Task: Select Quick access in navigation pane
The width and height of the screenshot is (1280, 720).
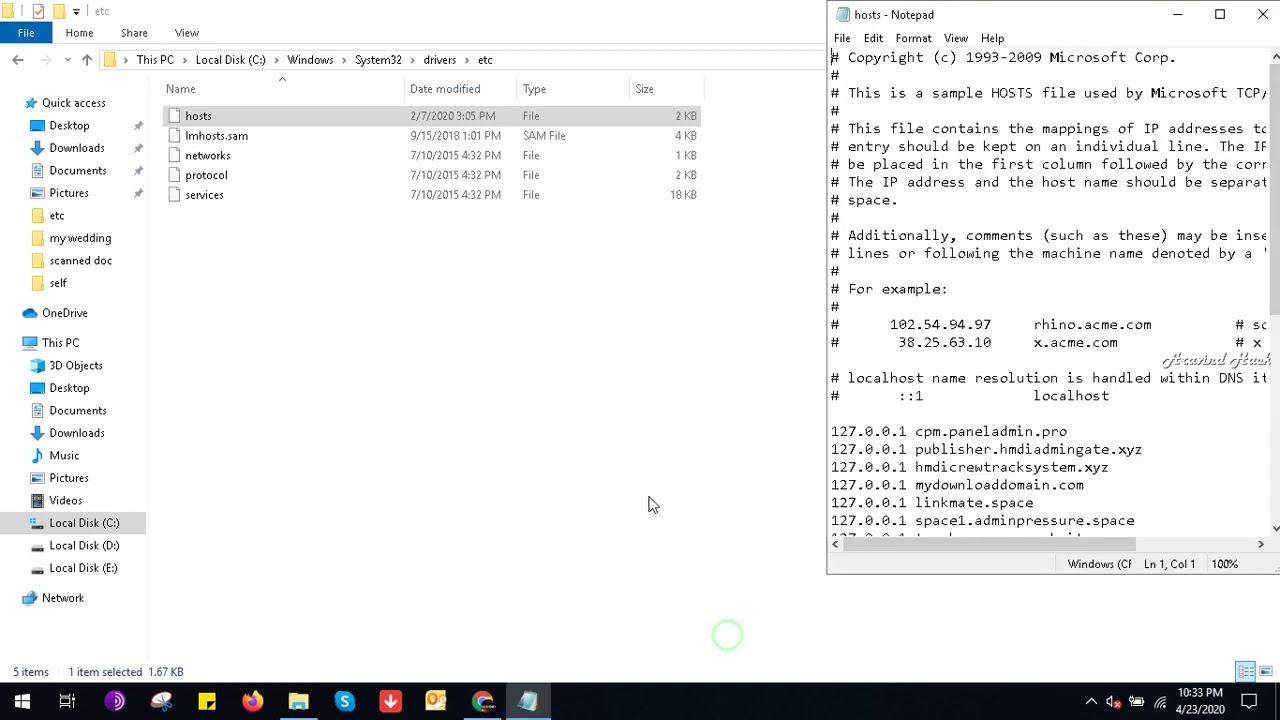Action: [73, 103]
